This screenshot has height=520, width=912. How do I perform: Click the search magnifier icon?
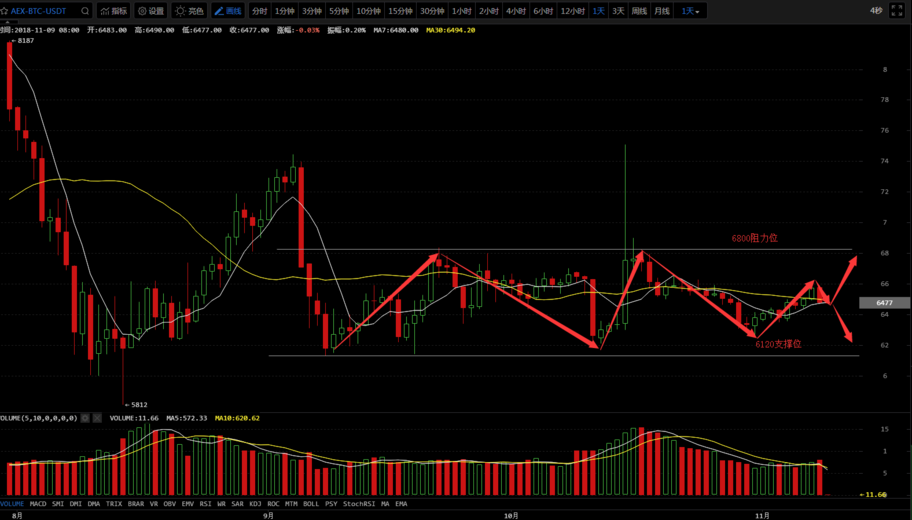(x=85, y=10)
